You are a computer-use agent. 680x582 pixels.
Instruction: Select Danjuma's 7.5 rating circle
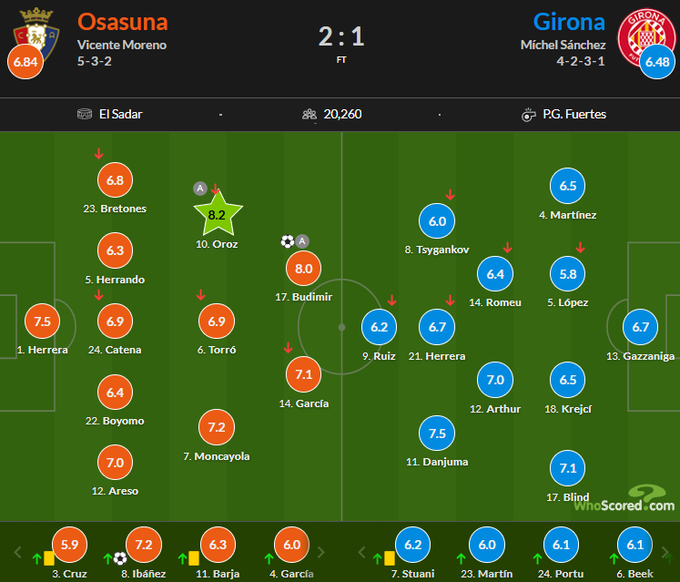[x=437, y=433]
